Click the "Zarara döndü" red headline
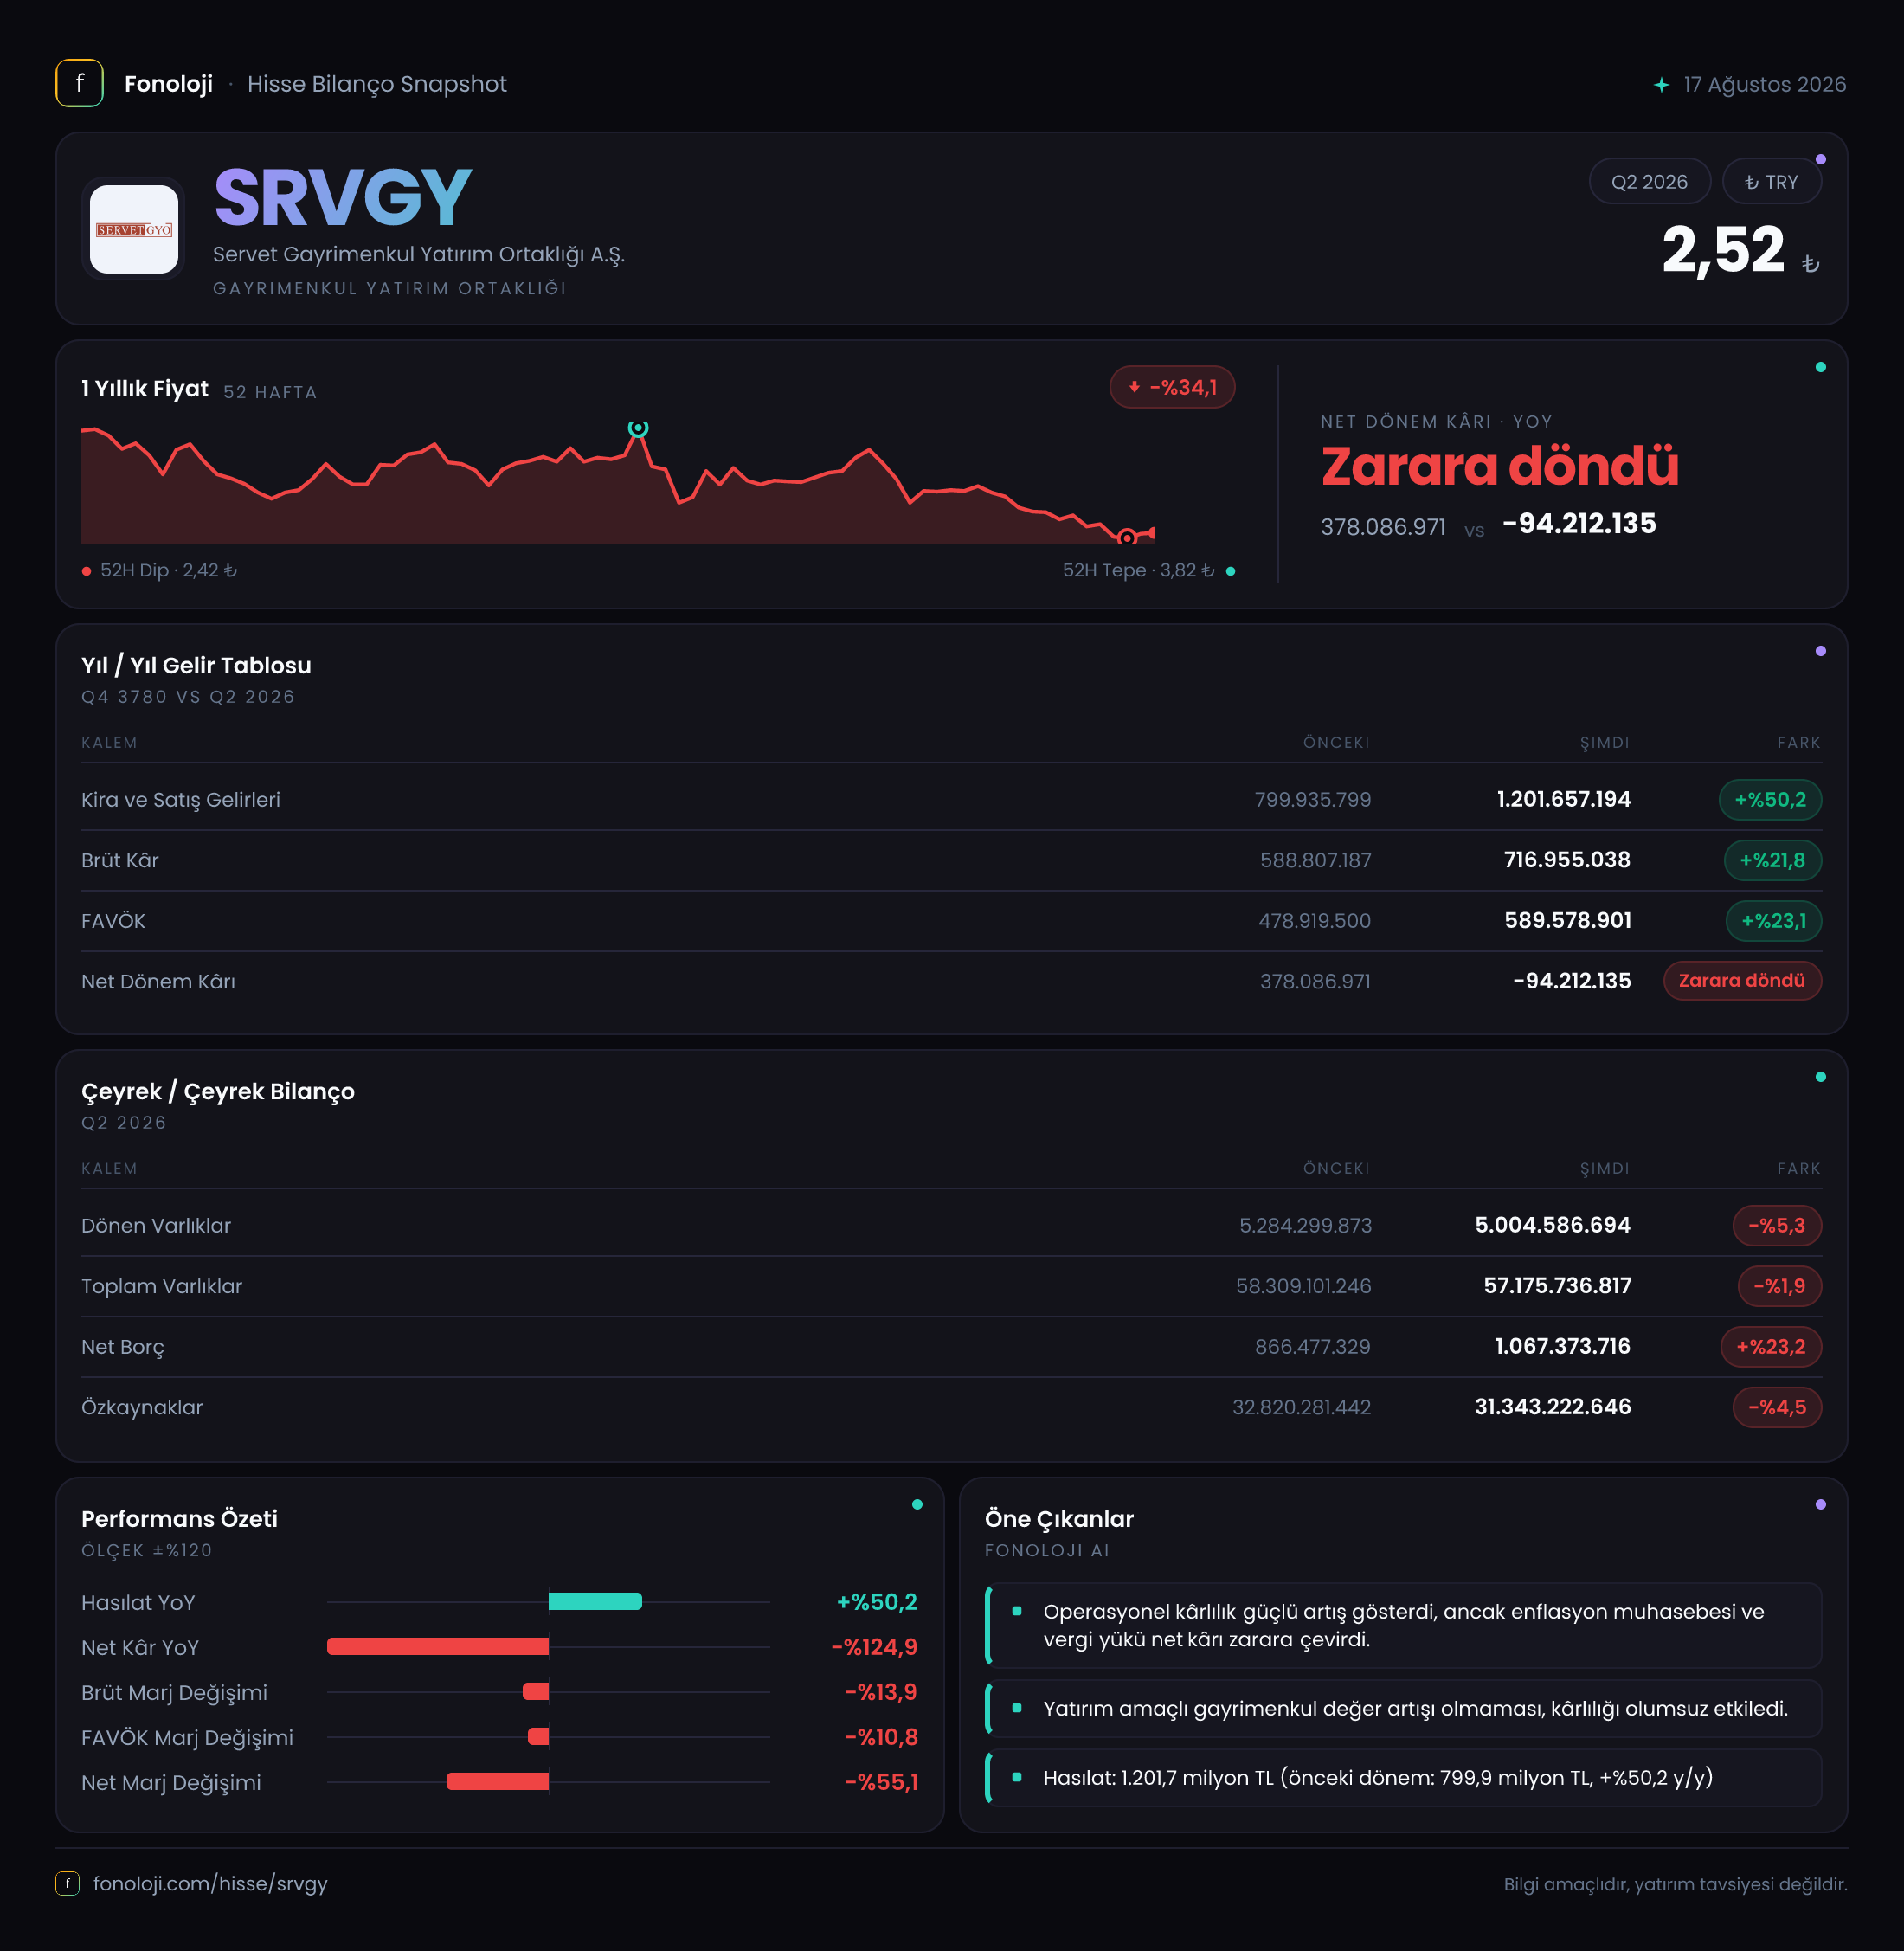The width and height of the screenshot is (1904, 1951). [x=1499, y=466]
